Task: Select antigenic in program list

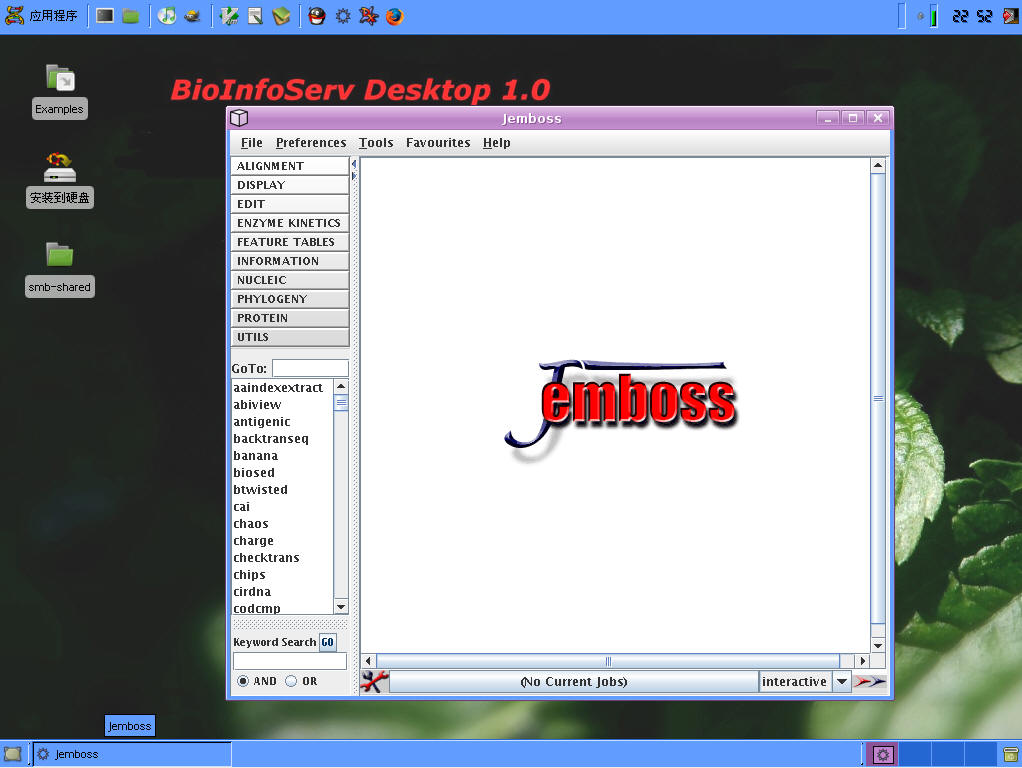Action: (262, 421)
